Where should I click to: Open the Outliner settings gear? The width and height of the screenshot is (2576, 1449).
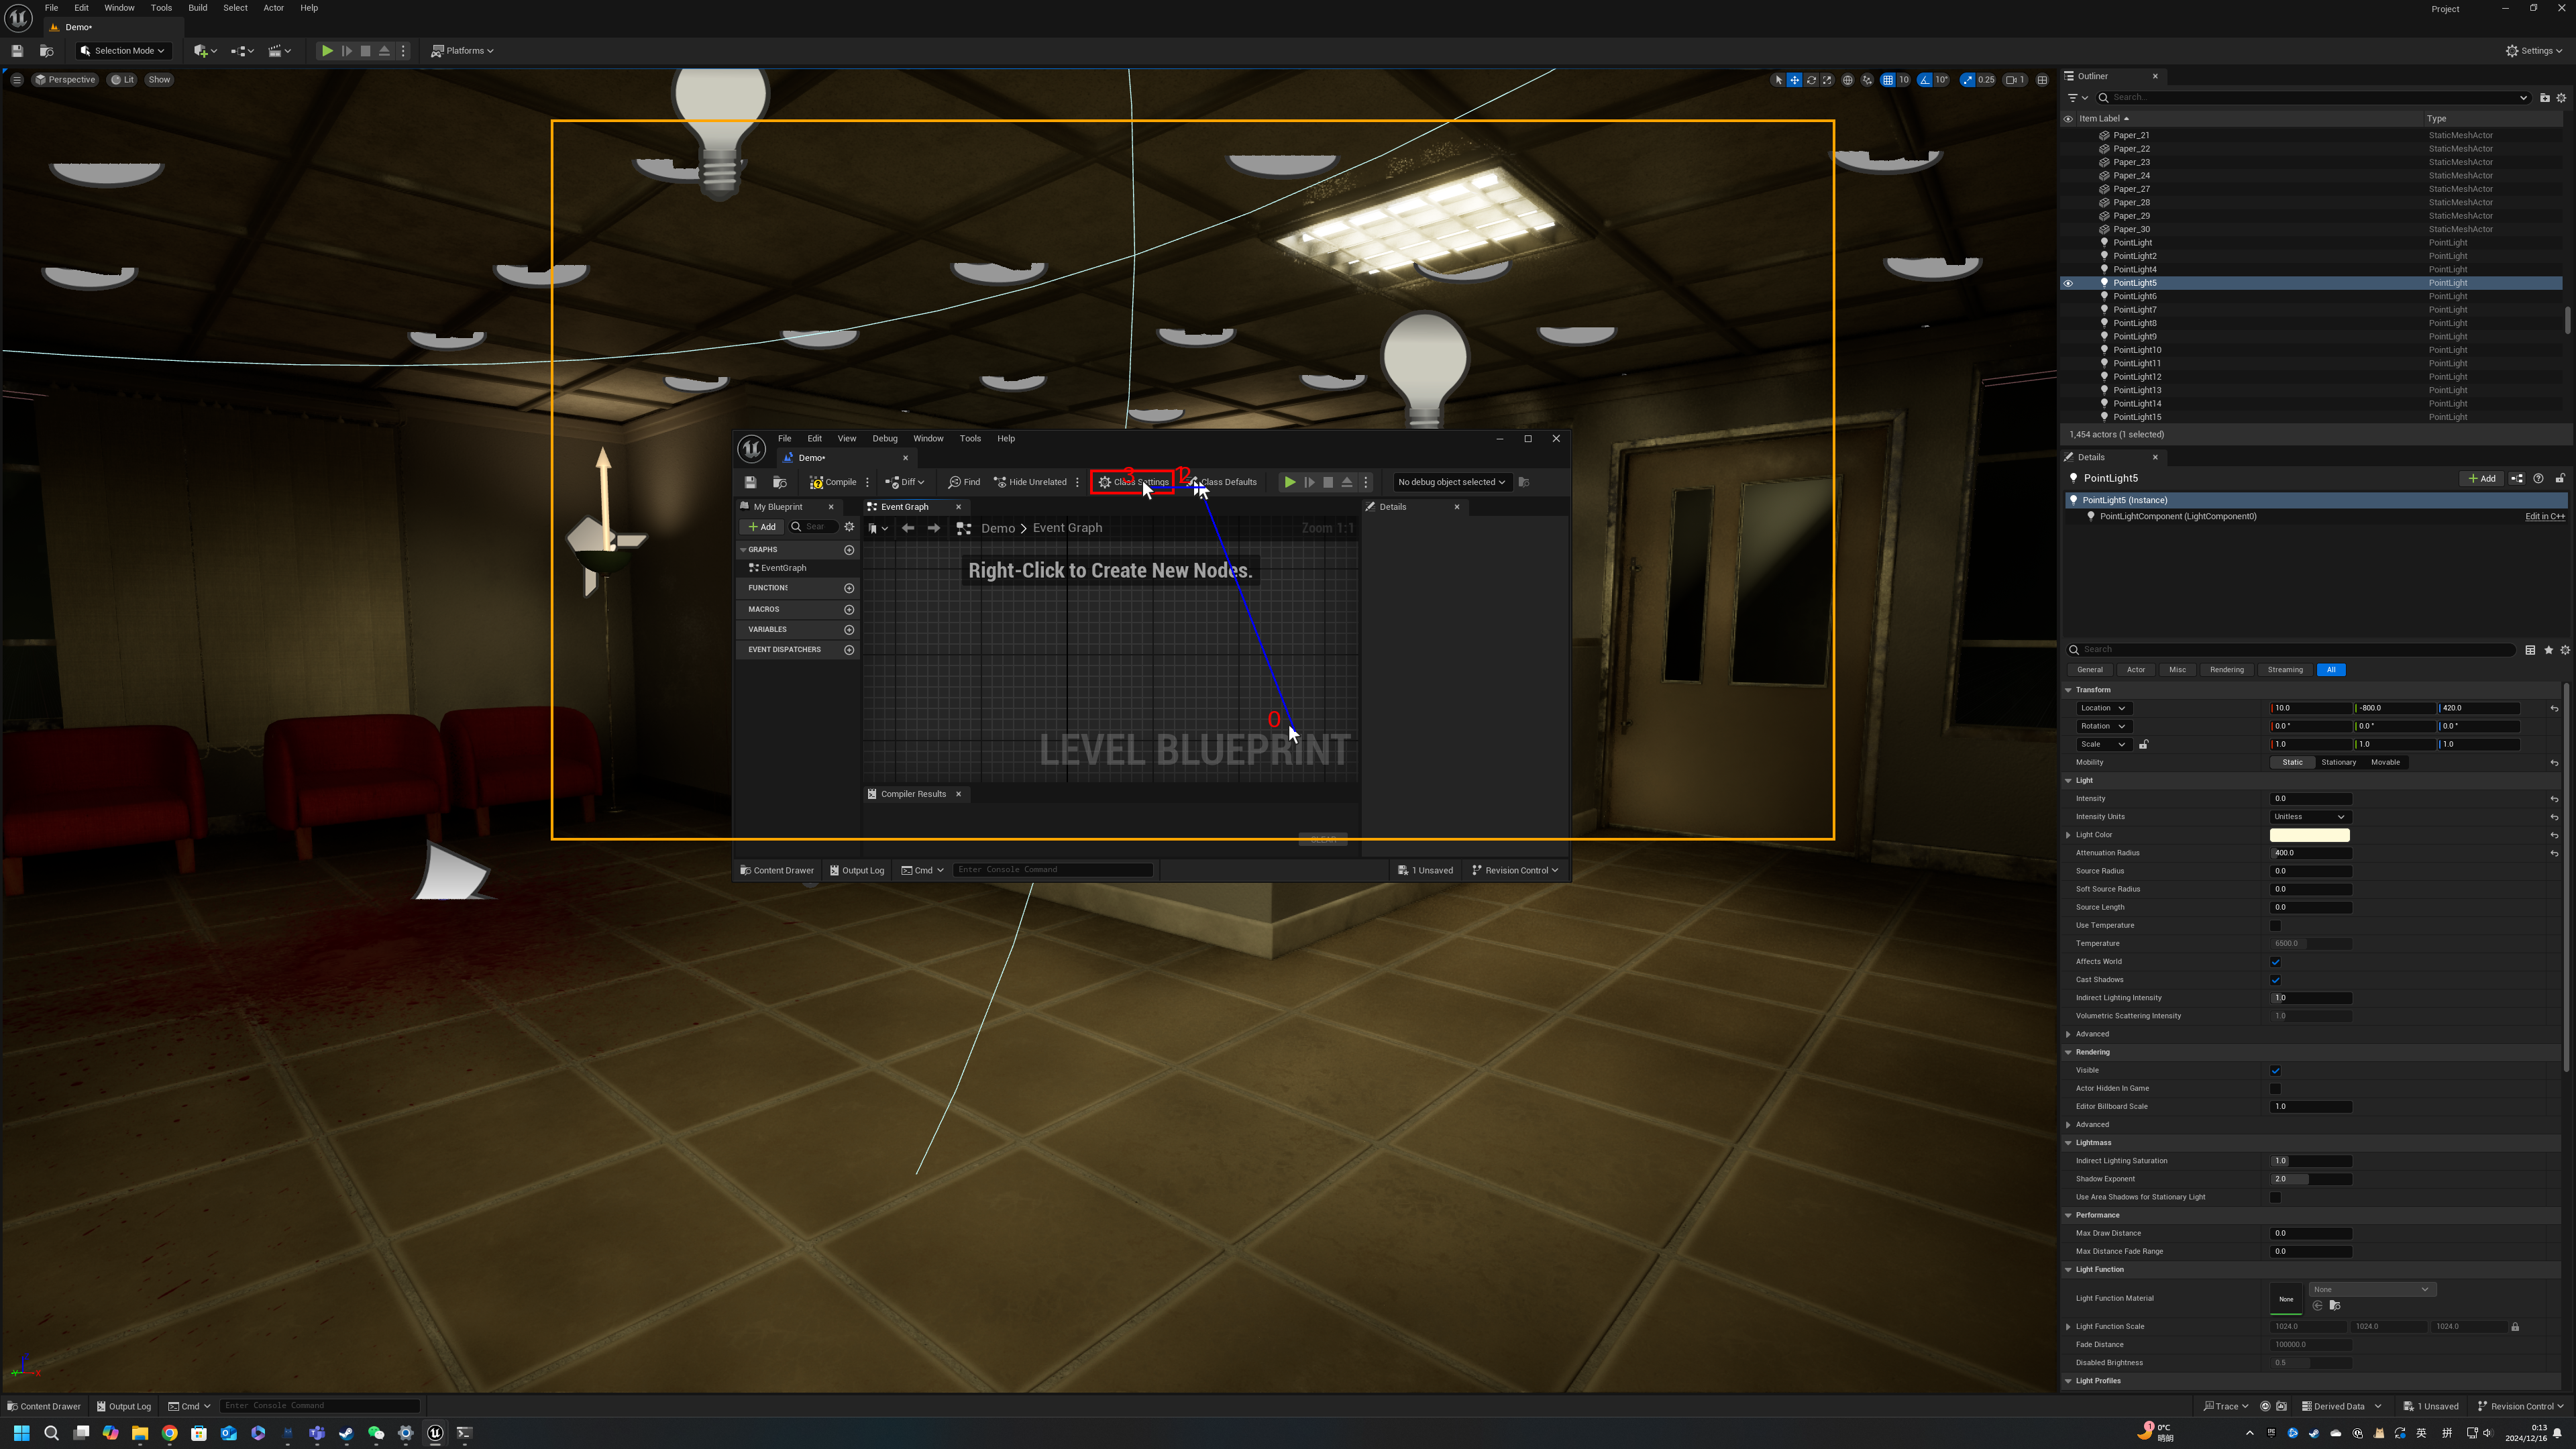coord(2561,98)
